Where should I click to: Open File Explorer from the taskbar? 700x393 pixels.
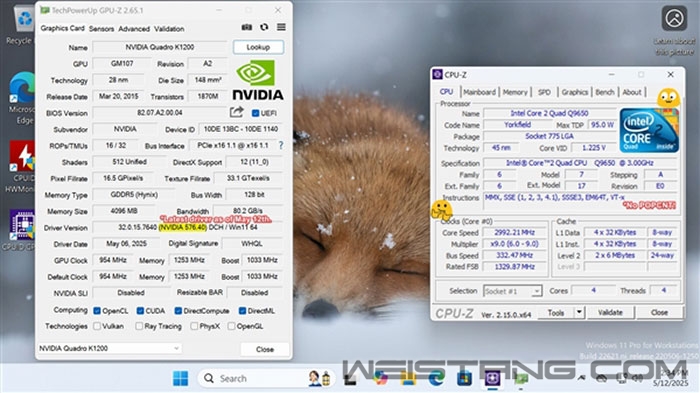tap(408, 379)
